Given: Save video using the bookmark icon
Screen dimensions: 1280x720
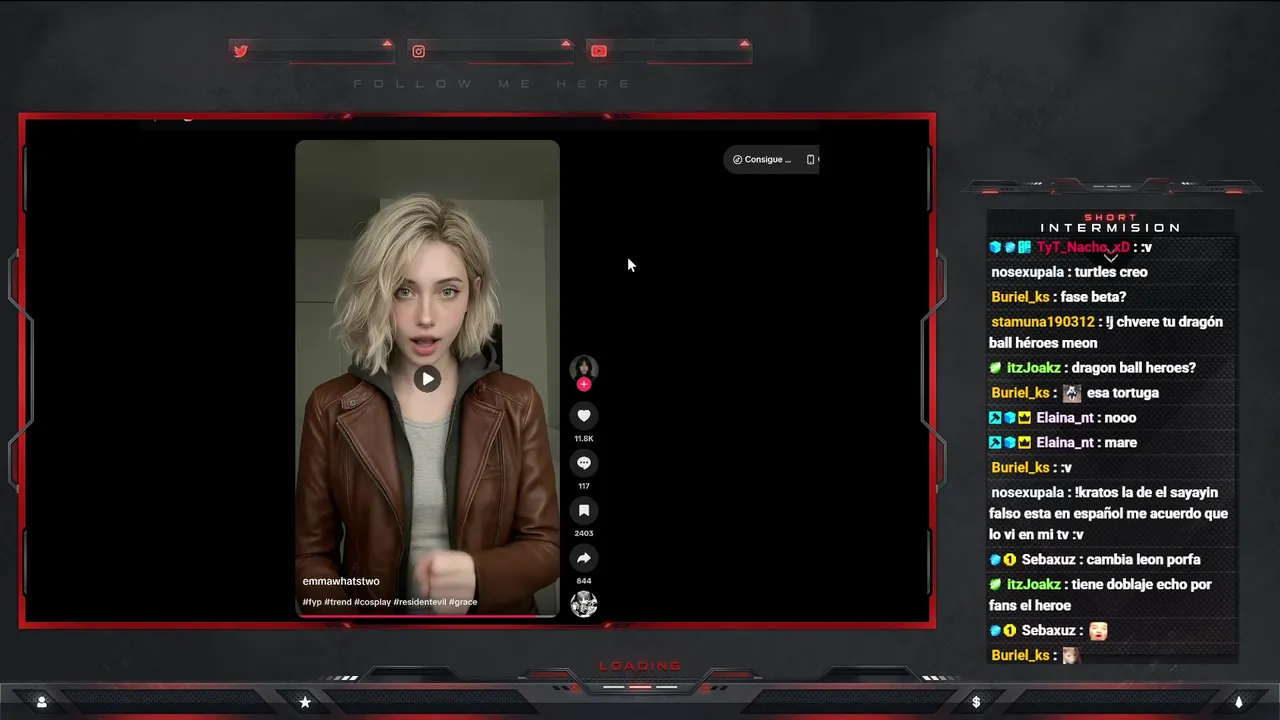Looking at the screenshot, I should 584,510.
